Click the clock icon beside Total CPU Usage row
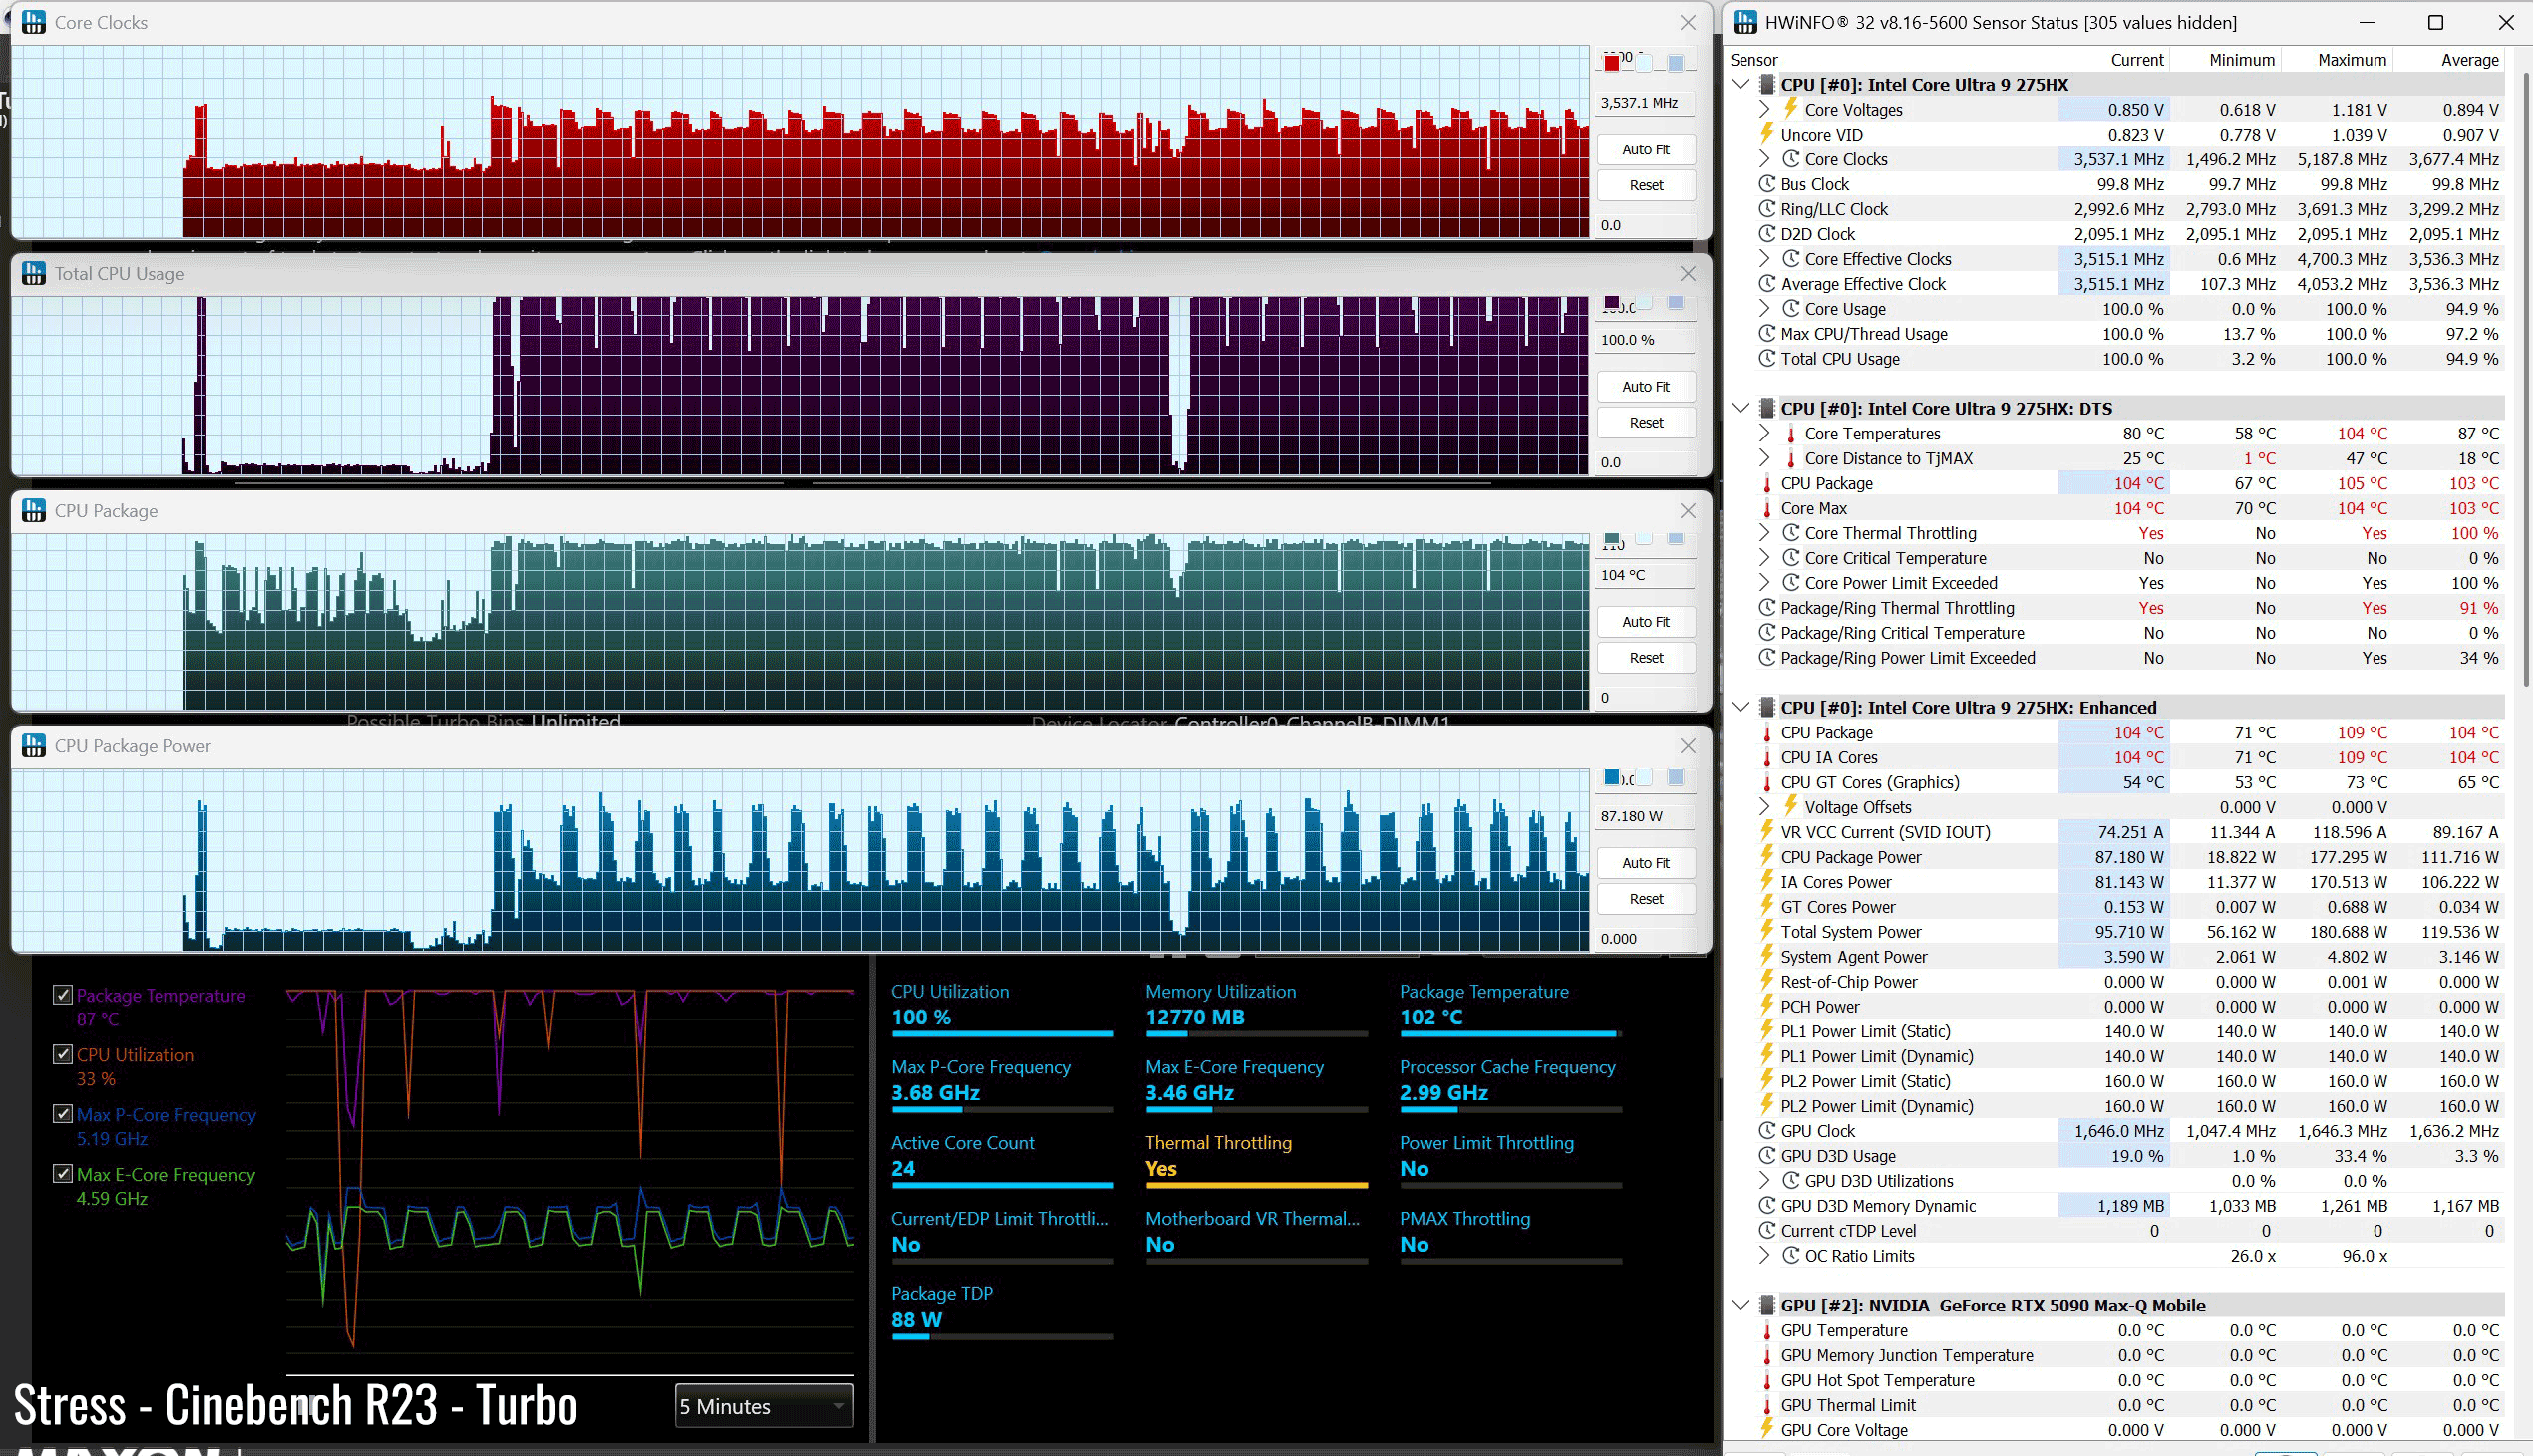This screenshot has height=1456, width=2533. tap(1767, 359)
